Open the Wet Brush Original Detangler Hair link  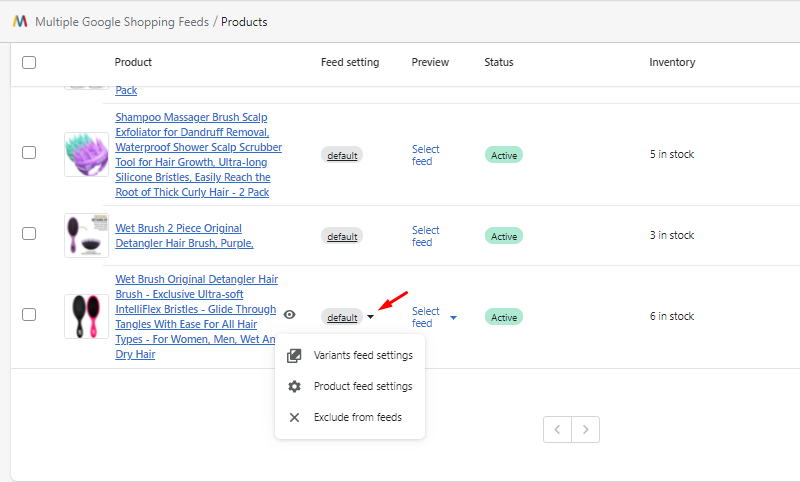[x=196, y=316]
